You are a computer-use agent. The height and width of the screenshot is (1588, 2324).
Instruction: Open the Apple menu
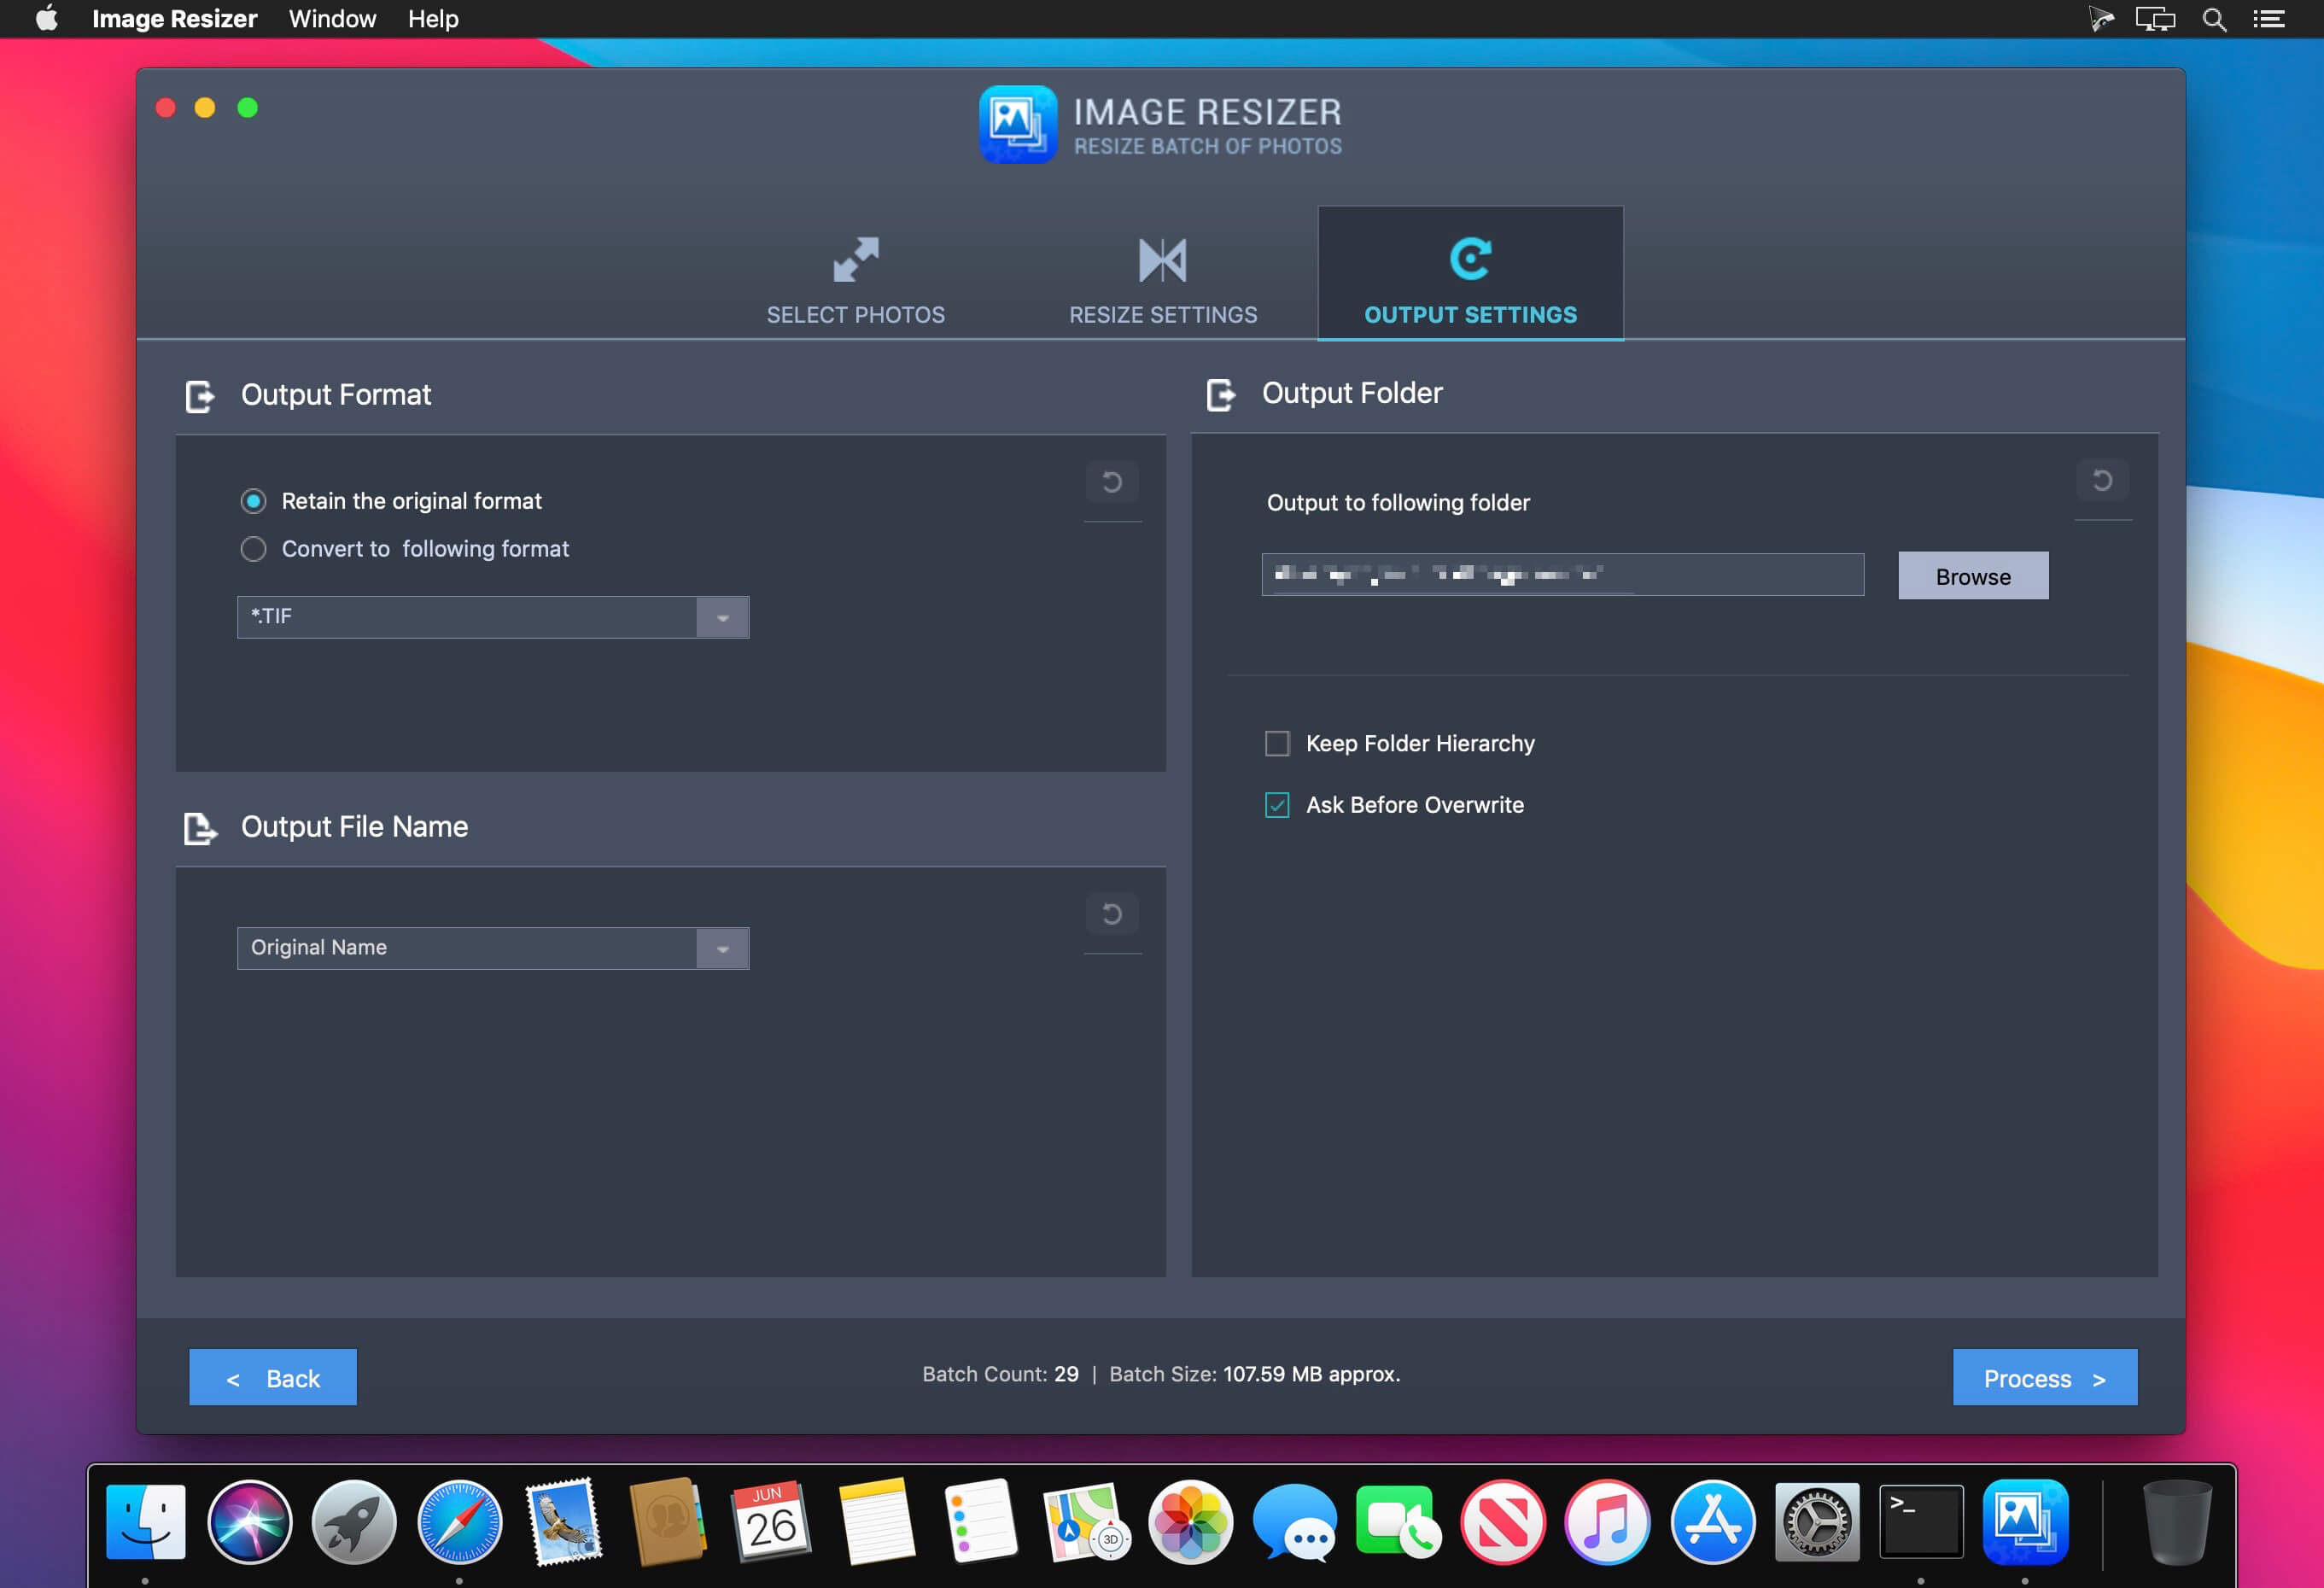click(x=46, y=19)
